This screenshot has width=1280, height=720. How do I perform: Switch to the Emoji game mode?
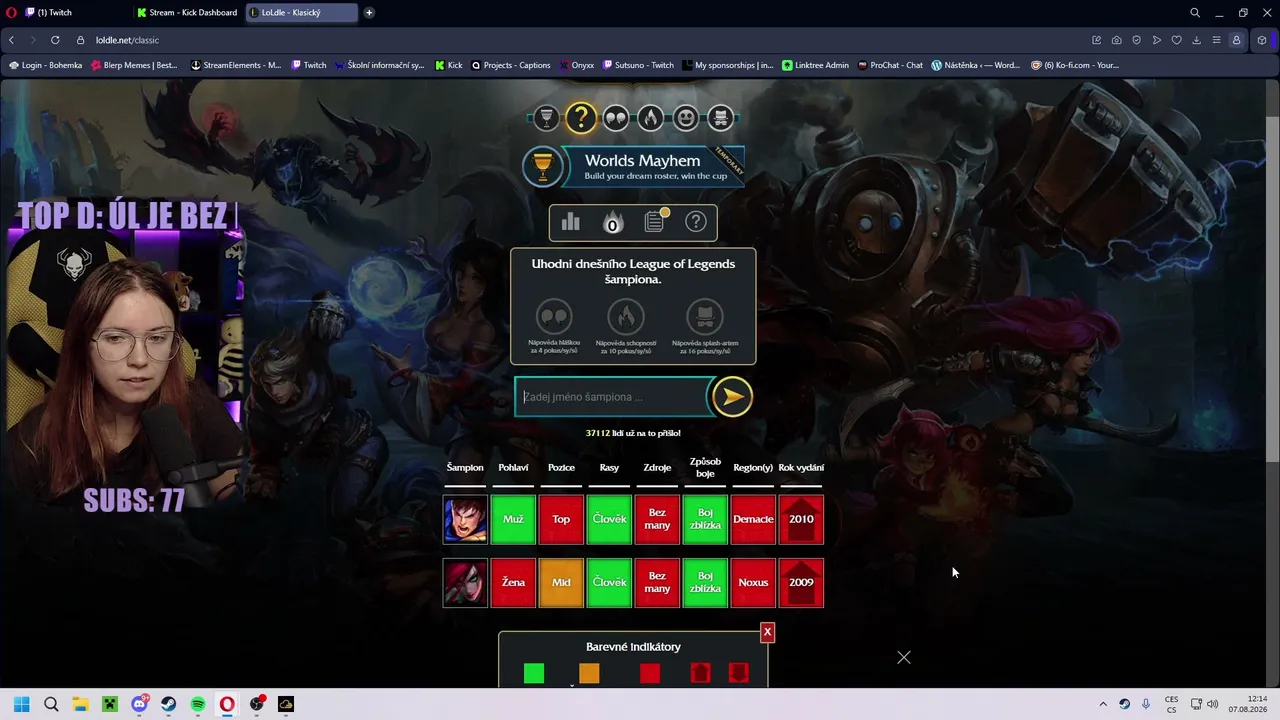(686, 118)
